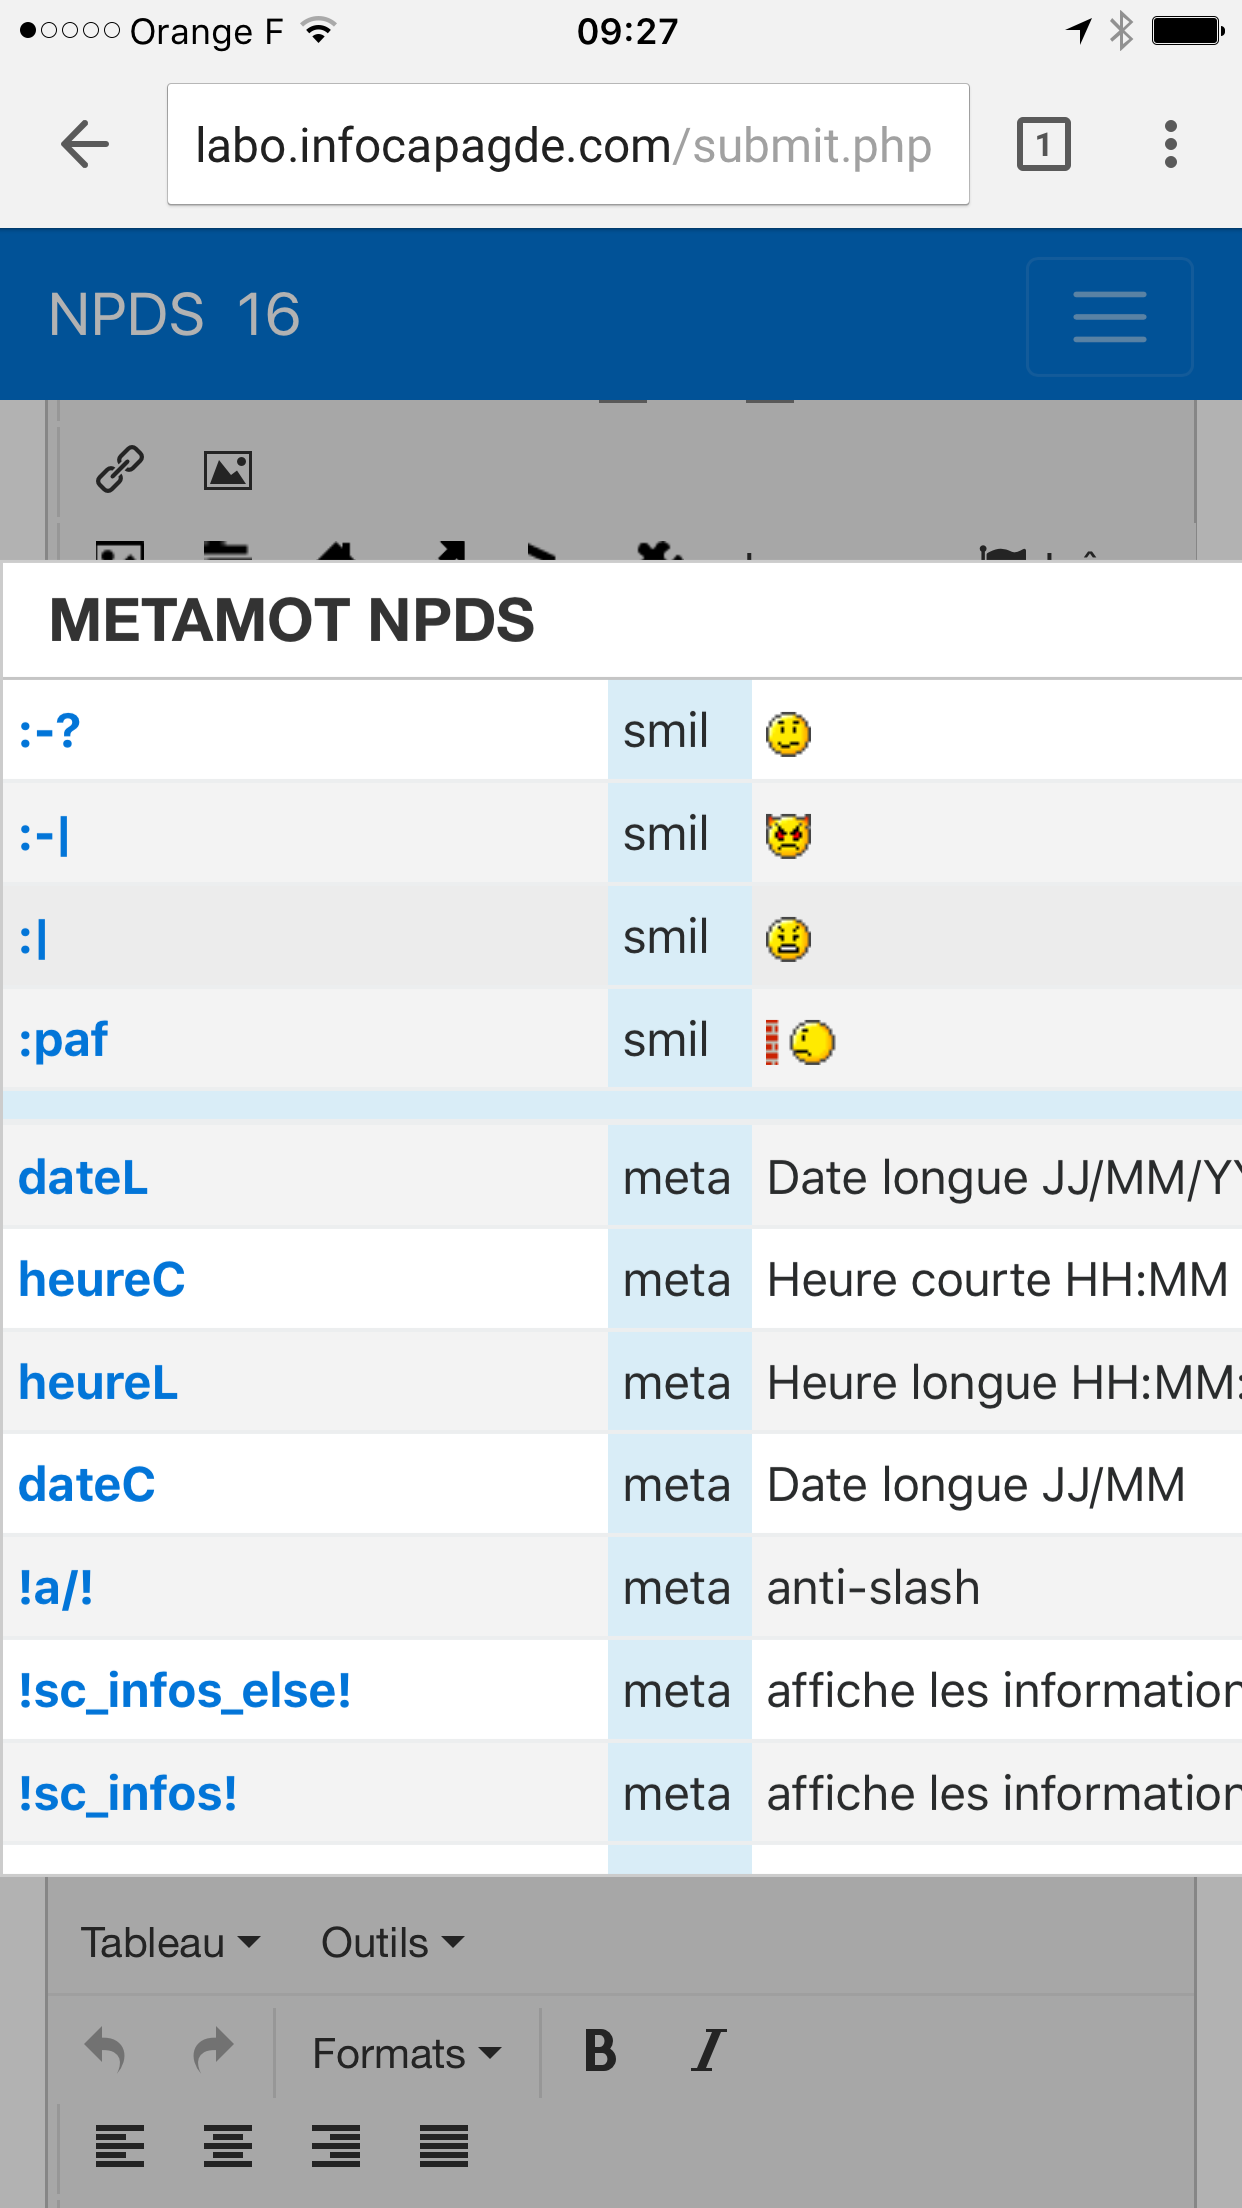This screenshot has width=1242, height=2208.
Task: Insert image using picture icon
Action: tap(228, 470)
